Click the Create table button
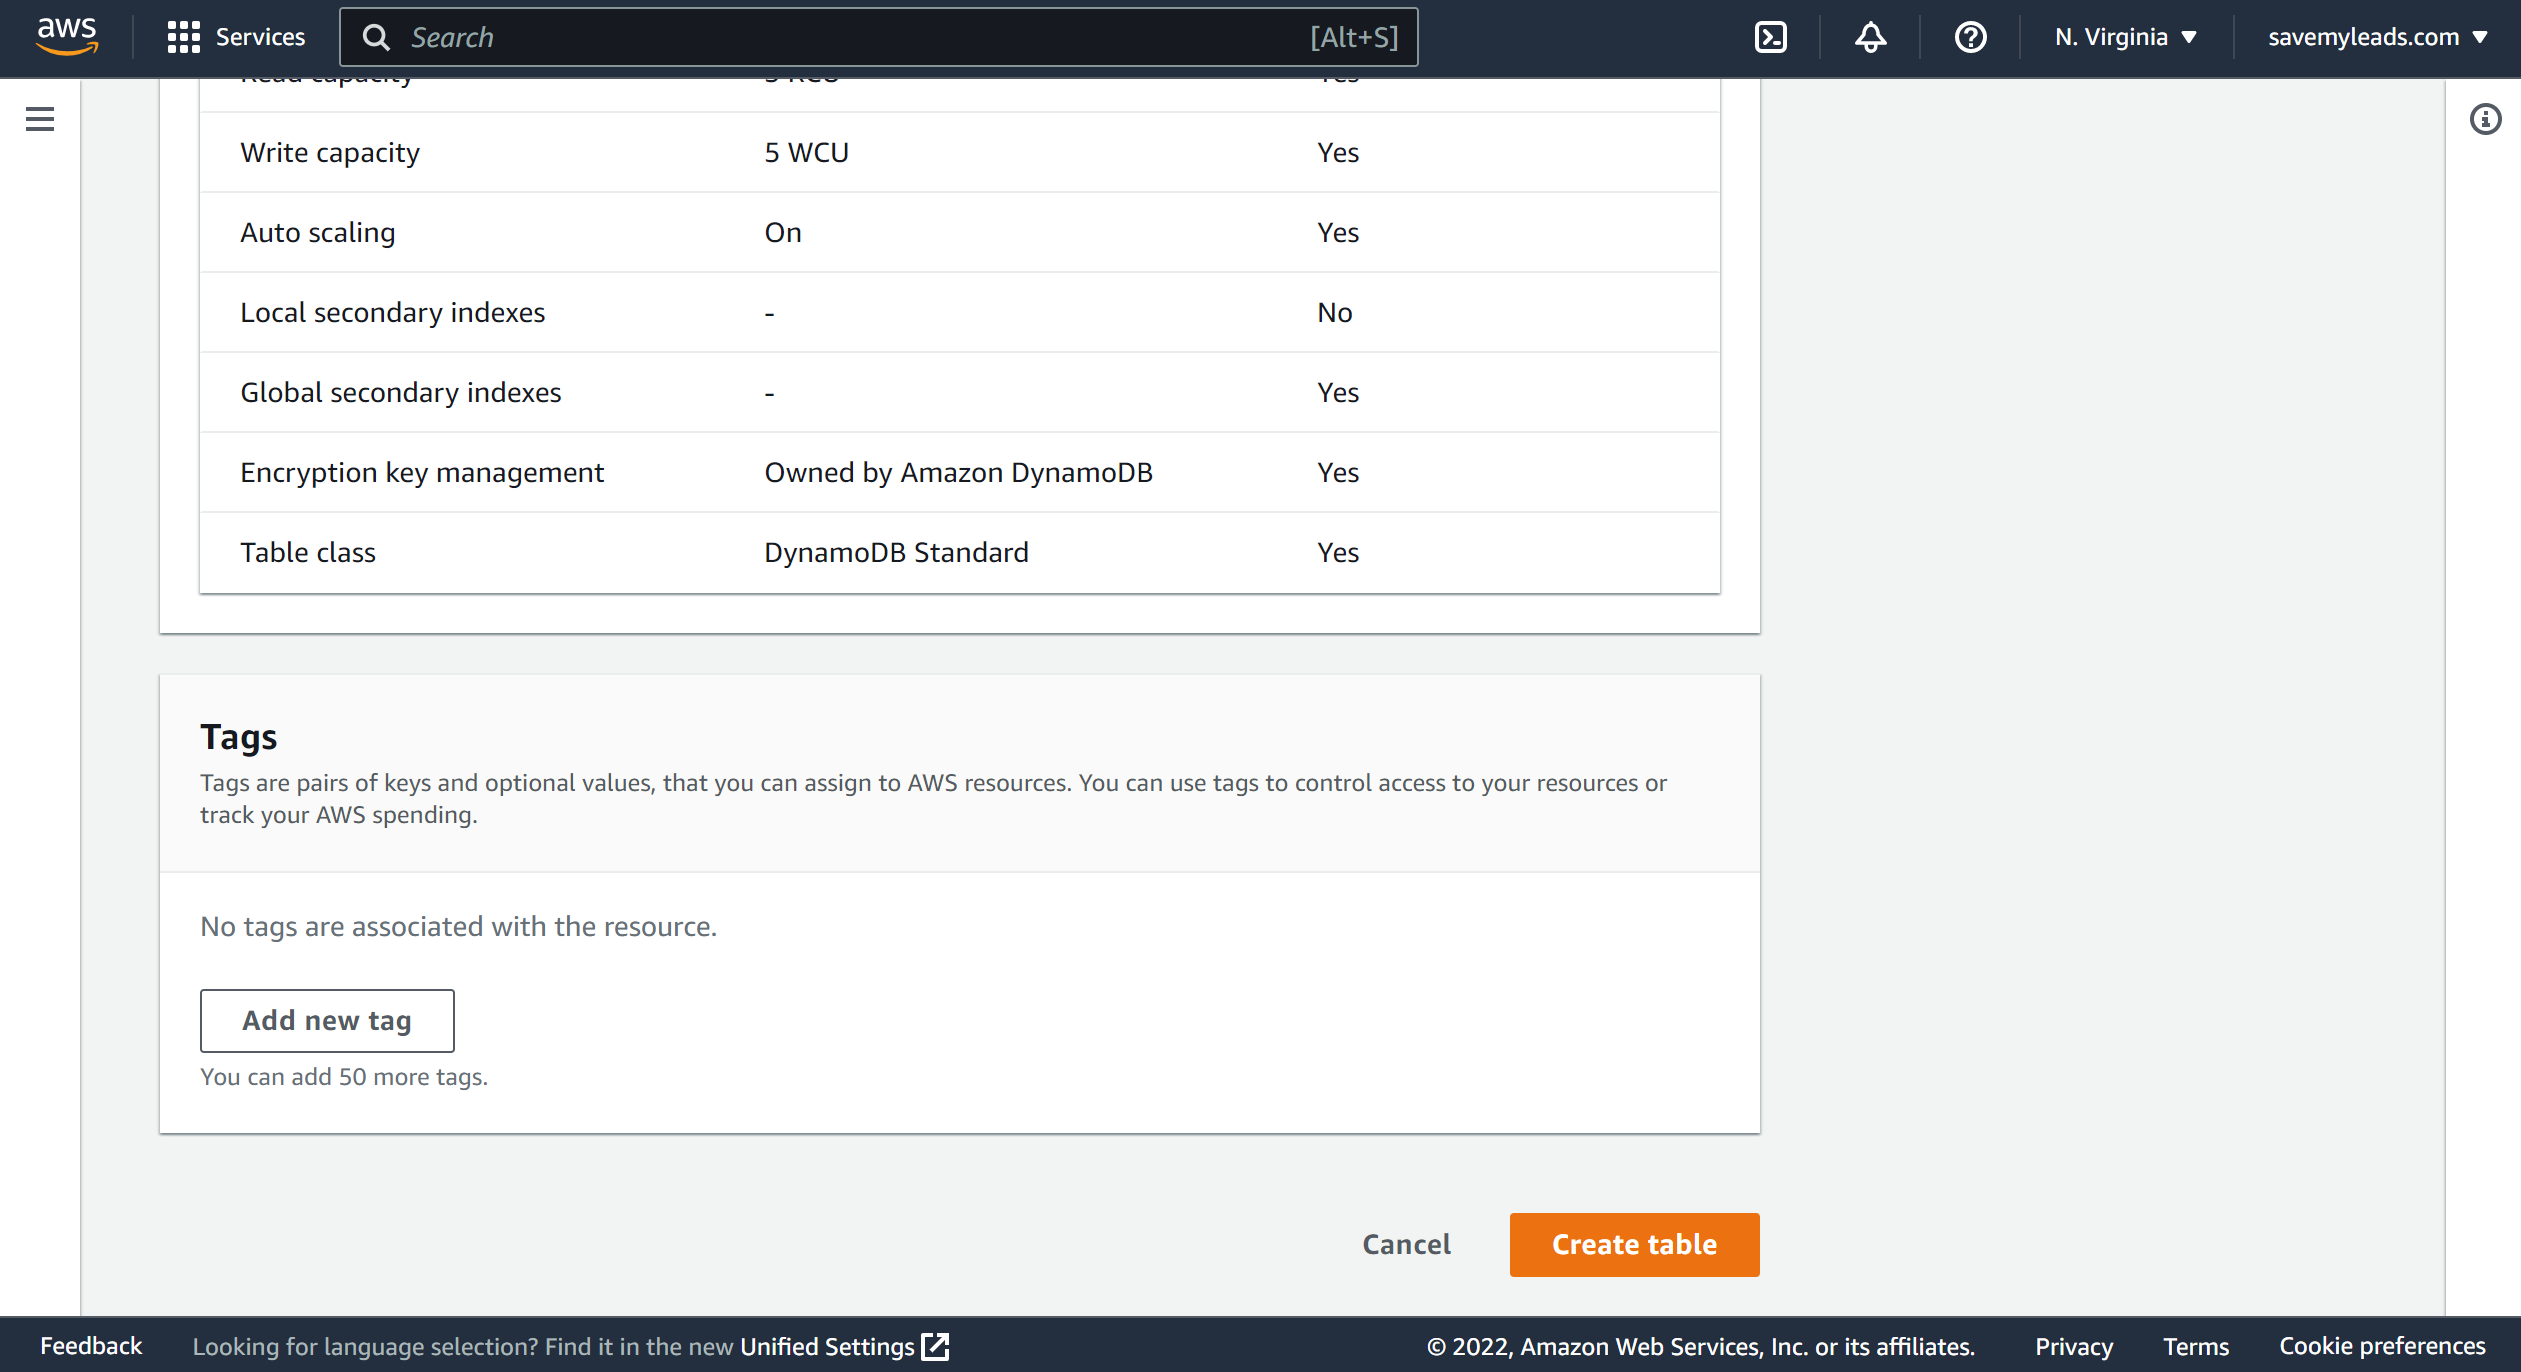Viewport: 2521px width, 1372px height. coord(1634,1244)
